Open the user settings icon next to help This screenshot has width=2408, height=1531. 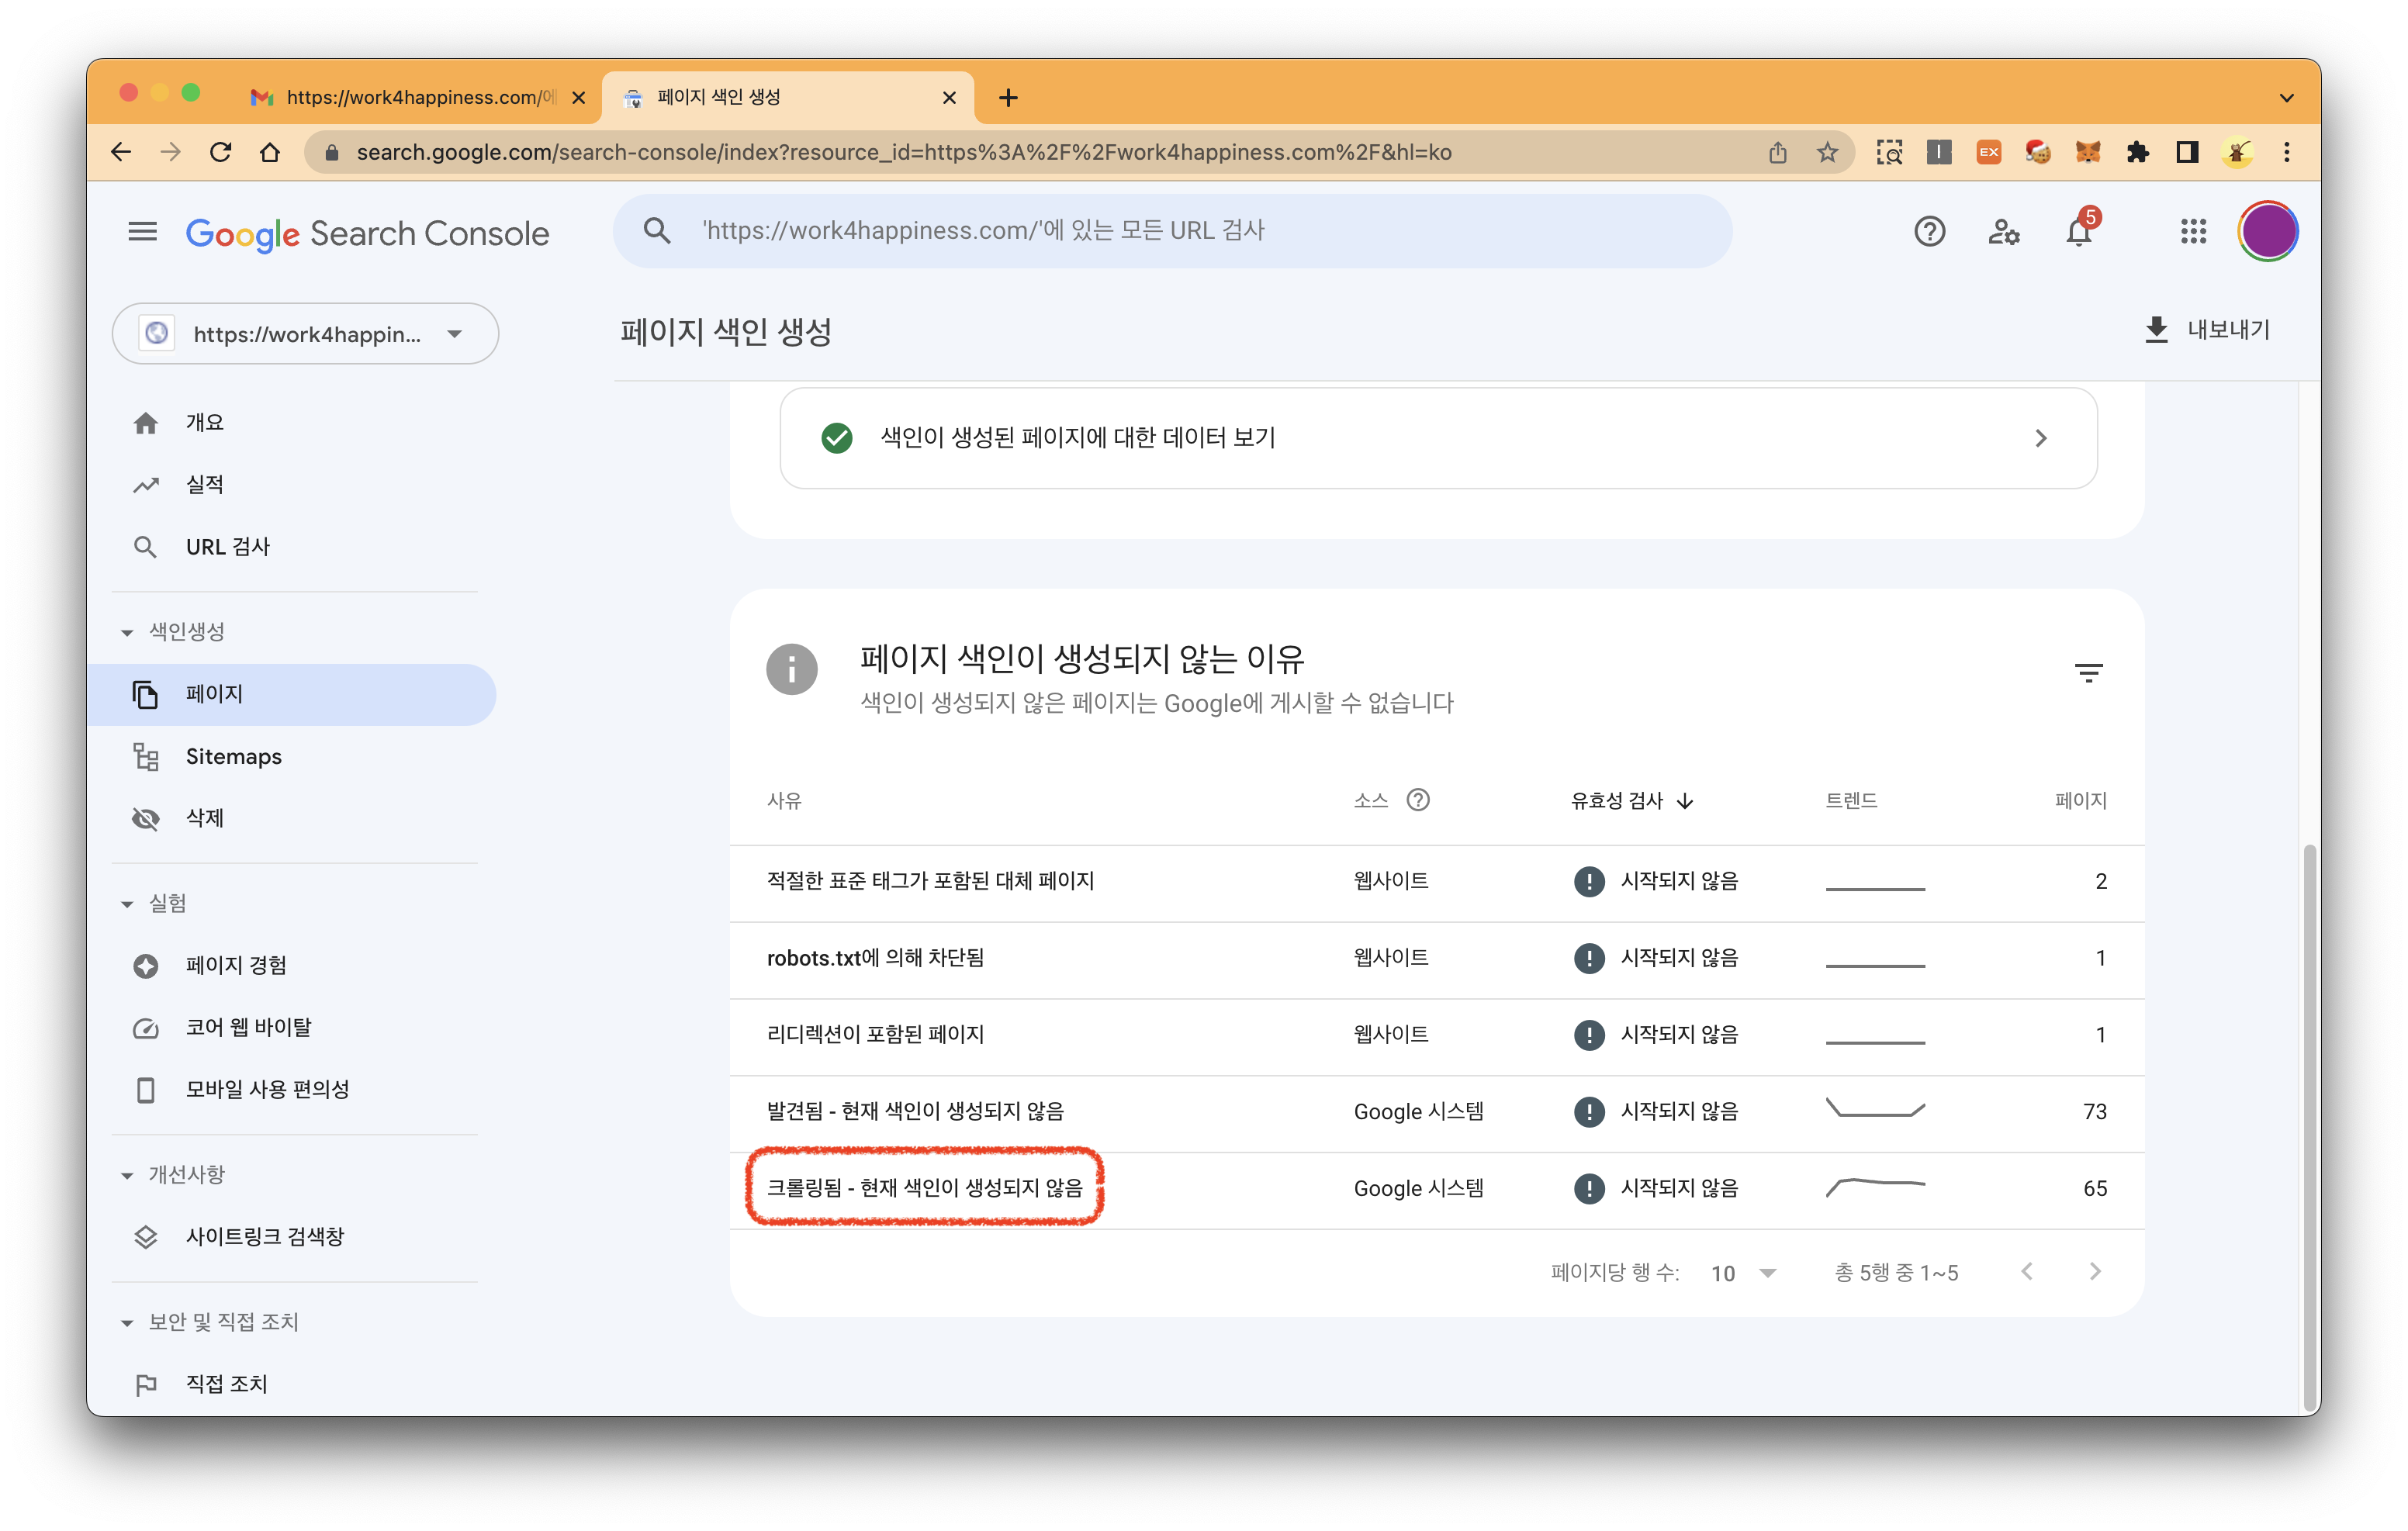tap(2004, 231)
